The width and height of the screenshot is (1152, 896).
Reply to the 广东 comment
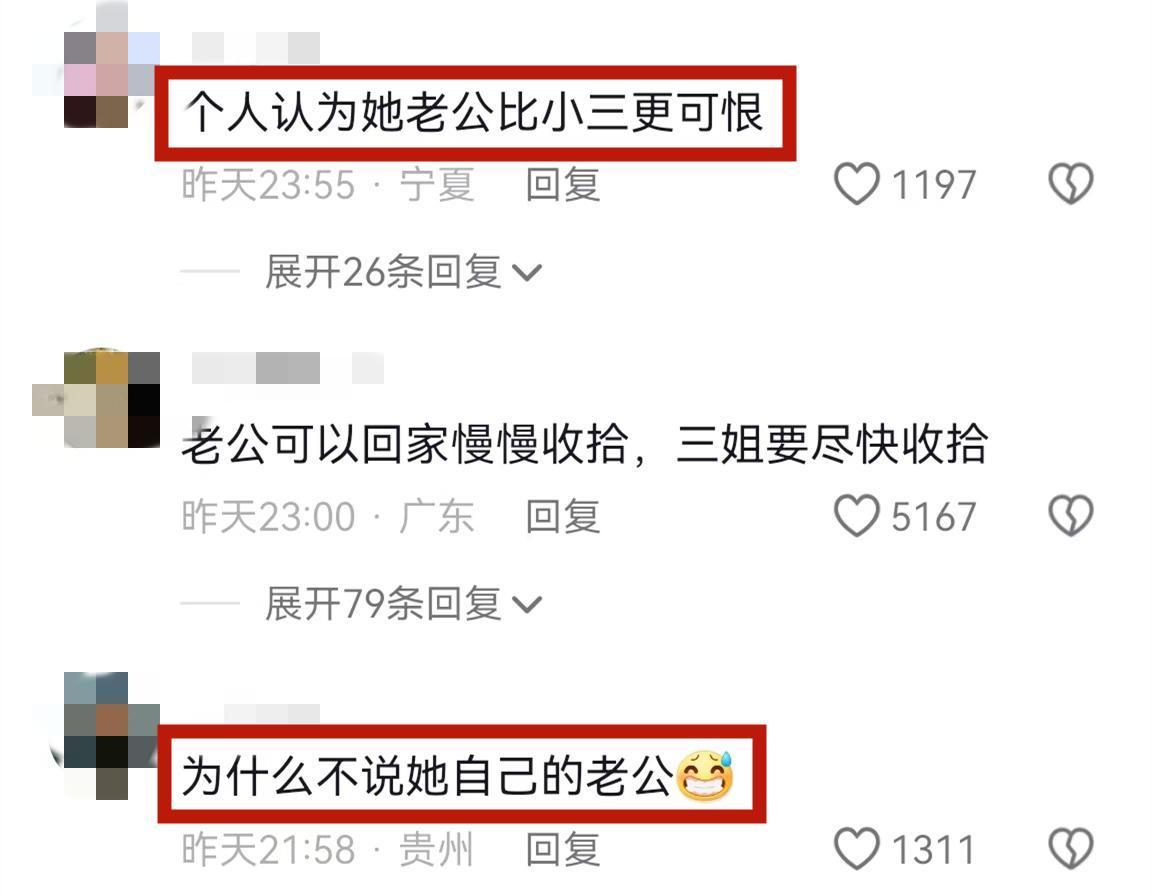pos(563,516)
